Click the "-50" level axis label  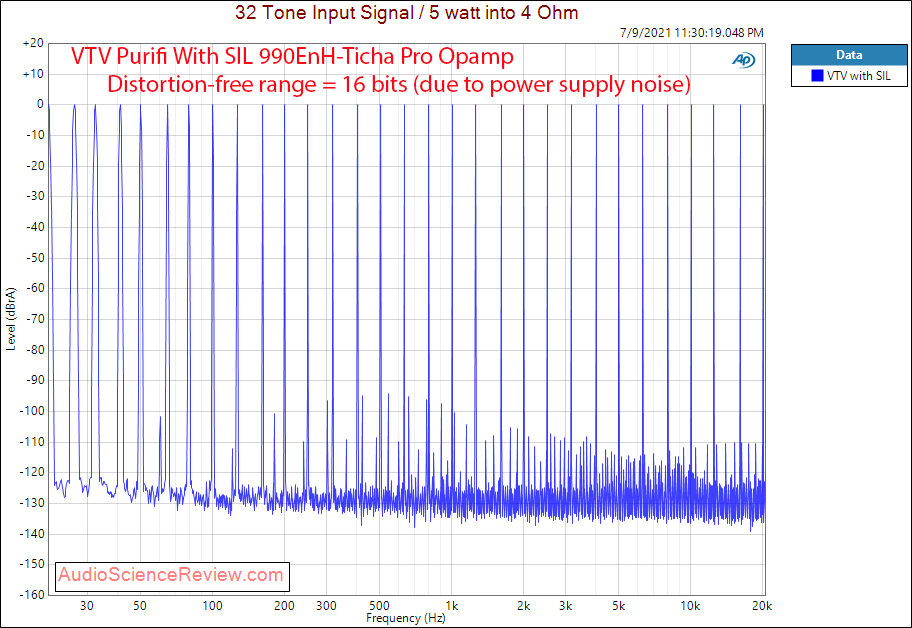pyautogui.click(x=35, y=258)
